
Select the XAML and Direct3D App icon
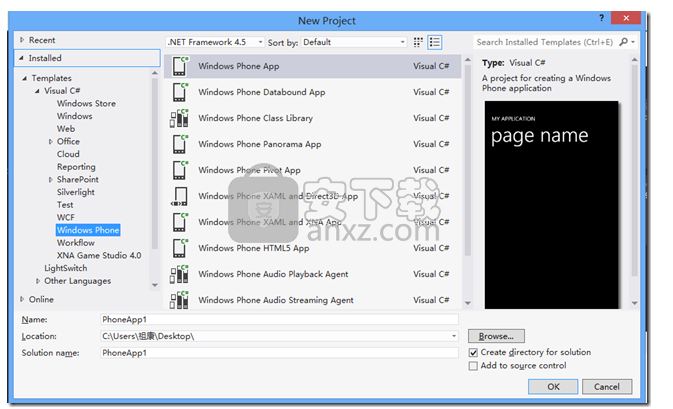pos(179,196)
